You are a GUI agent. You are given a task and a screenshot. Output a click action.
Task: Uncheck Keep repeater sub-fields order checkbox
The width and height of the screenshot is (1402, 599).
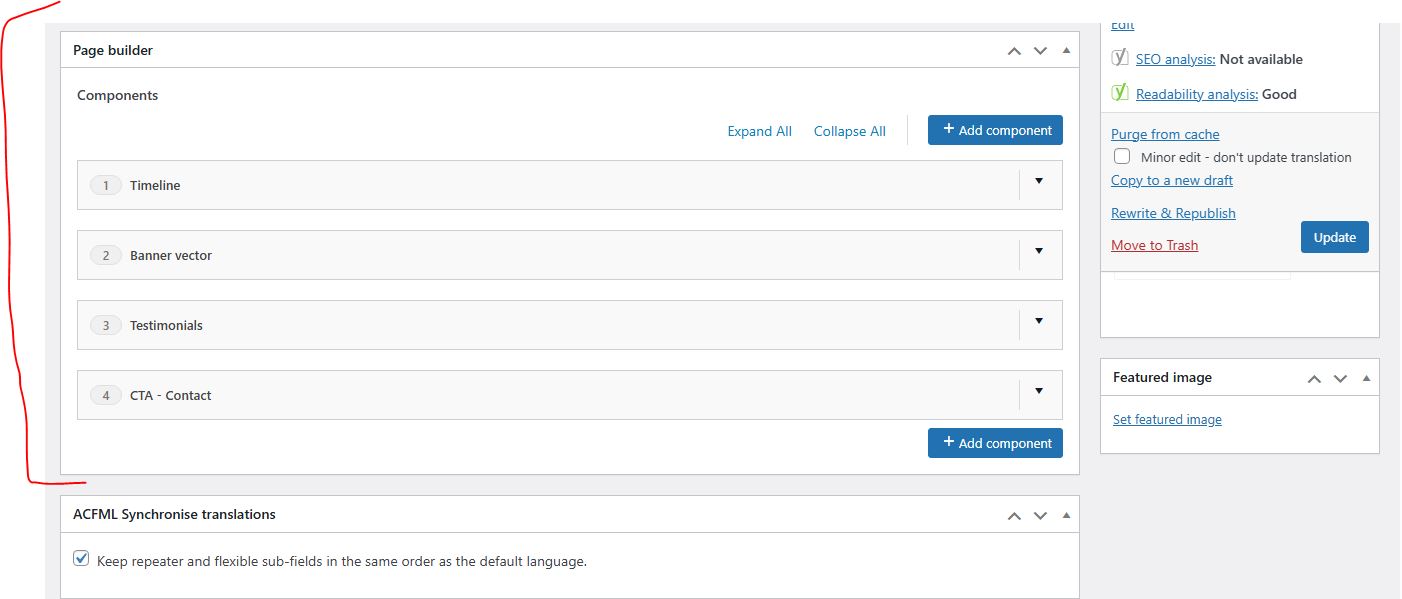point(82,559)
